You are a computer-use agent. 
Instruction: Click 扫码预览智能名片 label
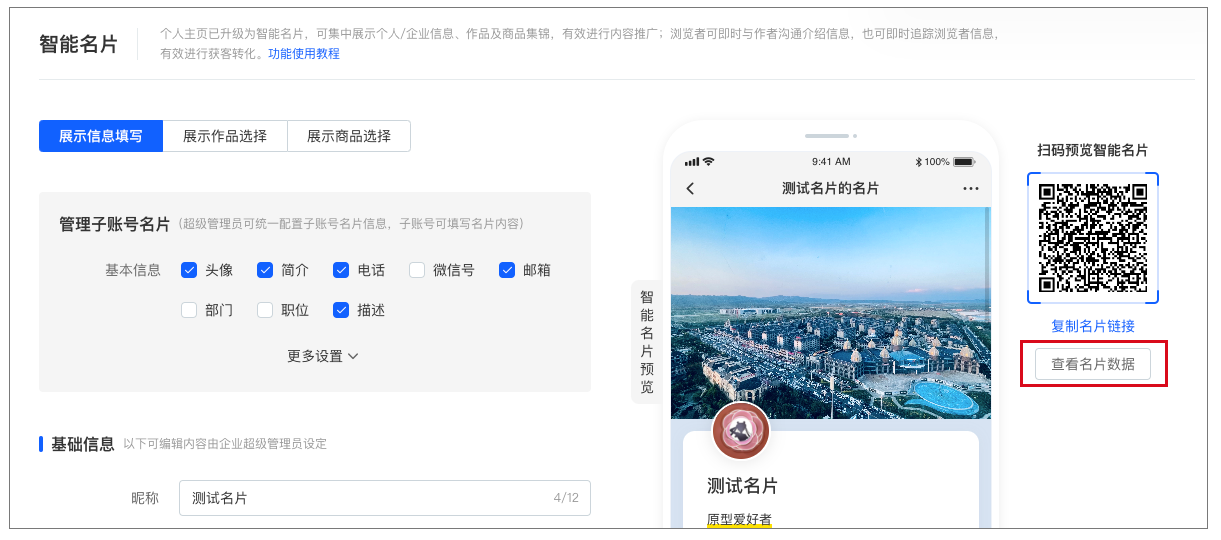point(1093,150)
